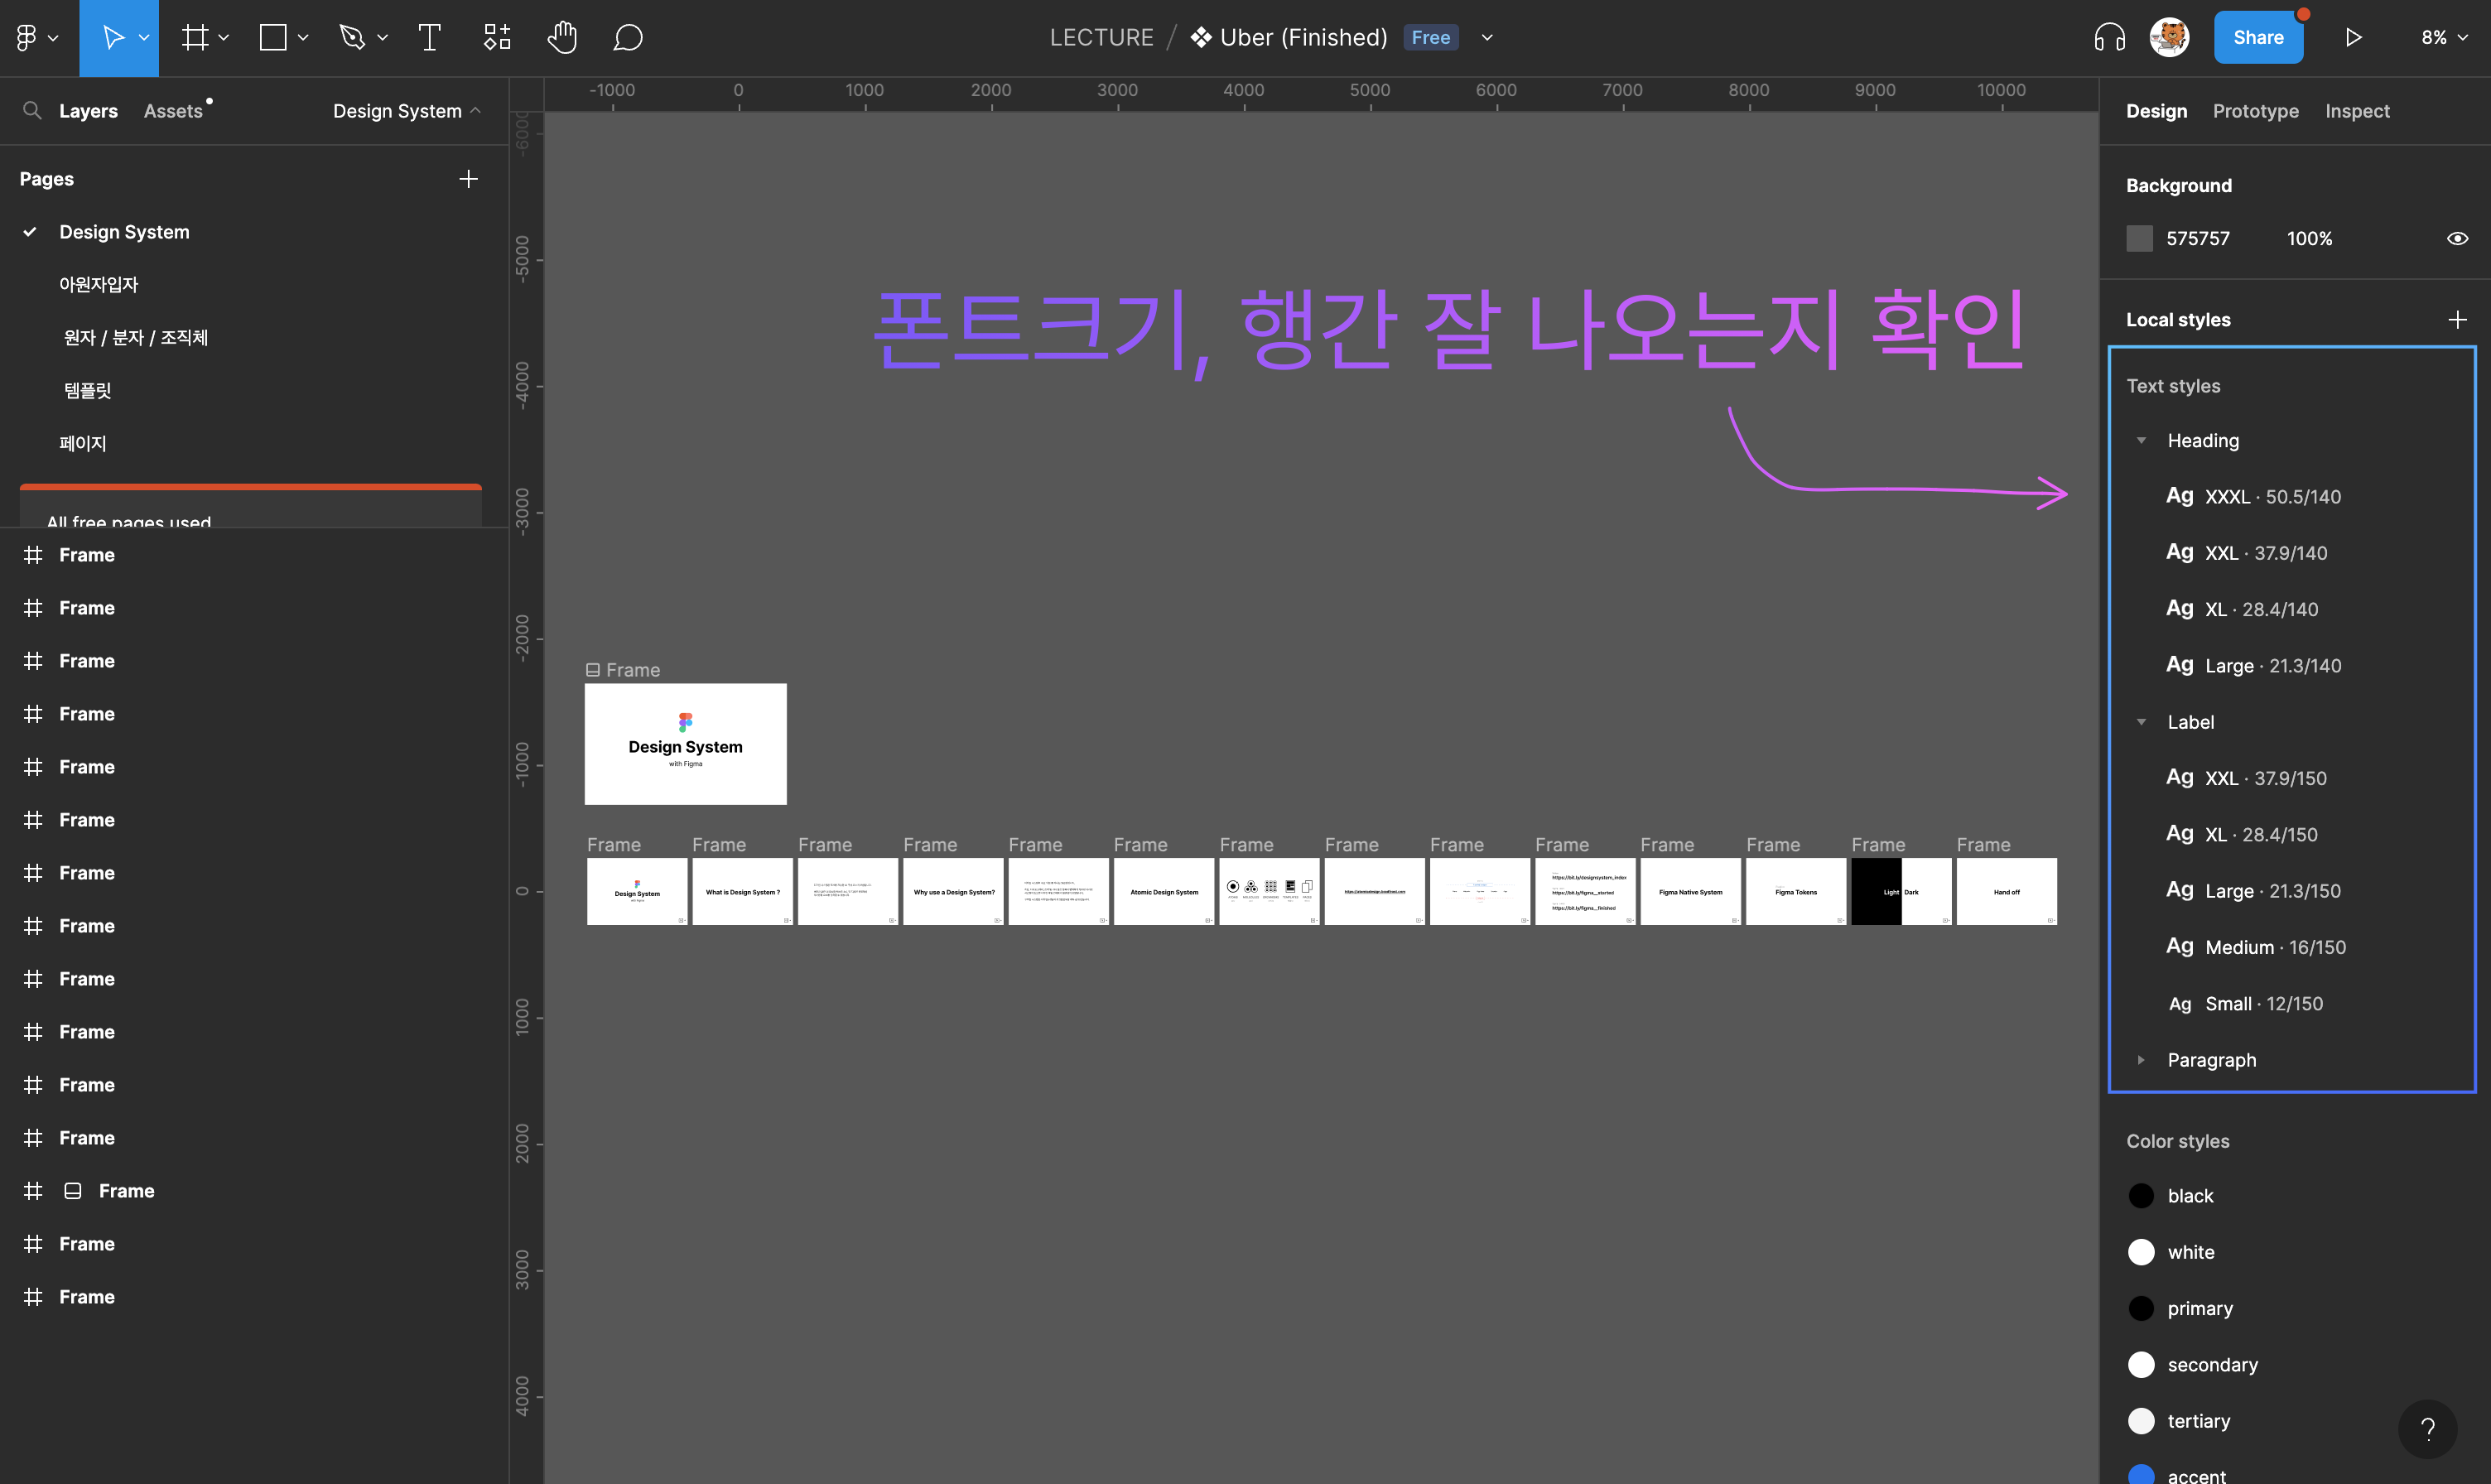Open the 페이지 page
Viewport: 2491px width, 1484px height.
tap(82, 444)
